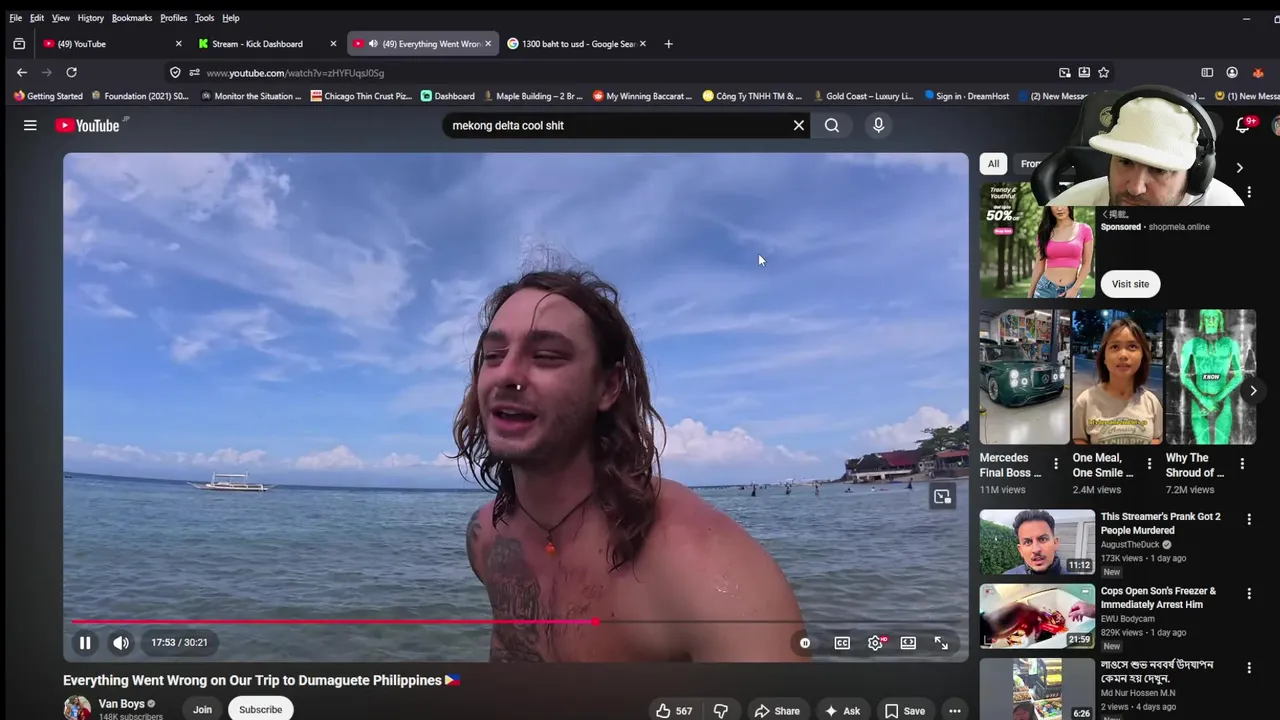Image resolution: width=1280 pixels, height=720 pixels.
Task: Open the Bookmarks menu
Action: [132, 18]
